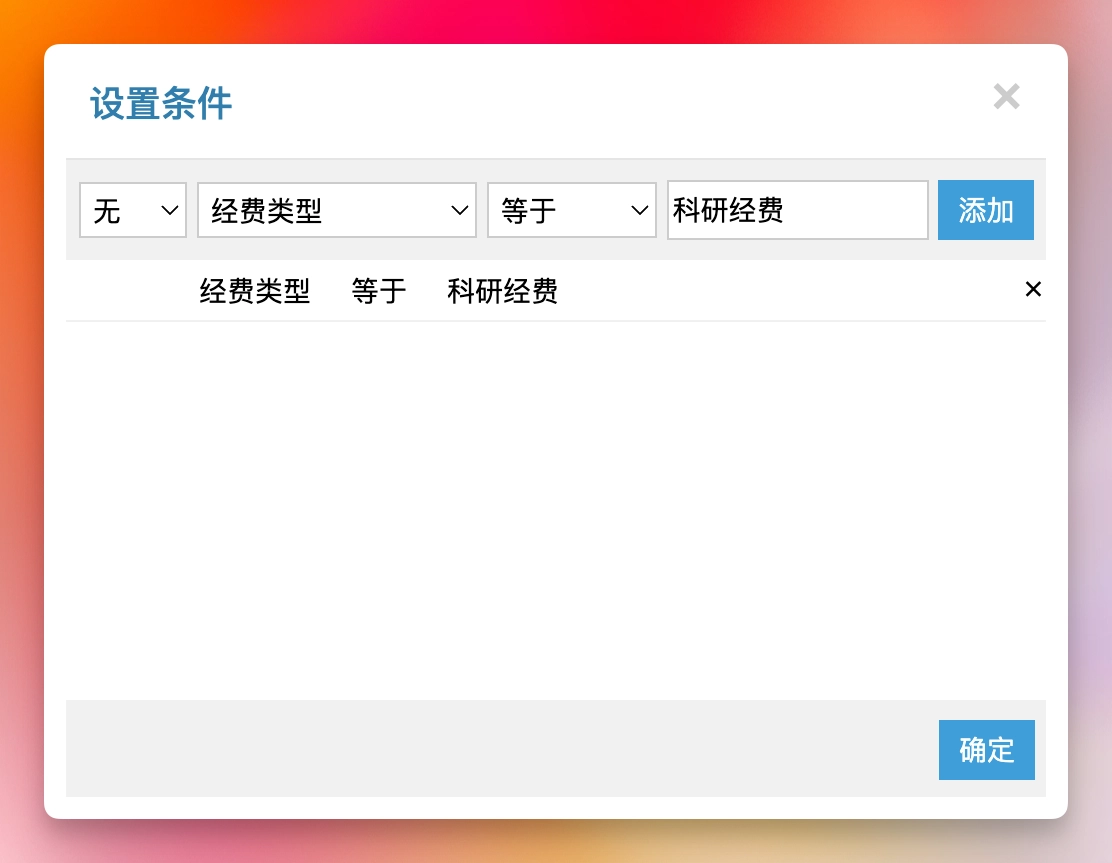Open the 无 logic dropdown

coord(133,210)
